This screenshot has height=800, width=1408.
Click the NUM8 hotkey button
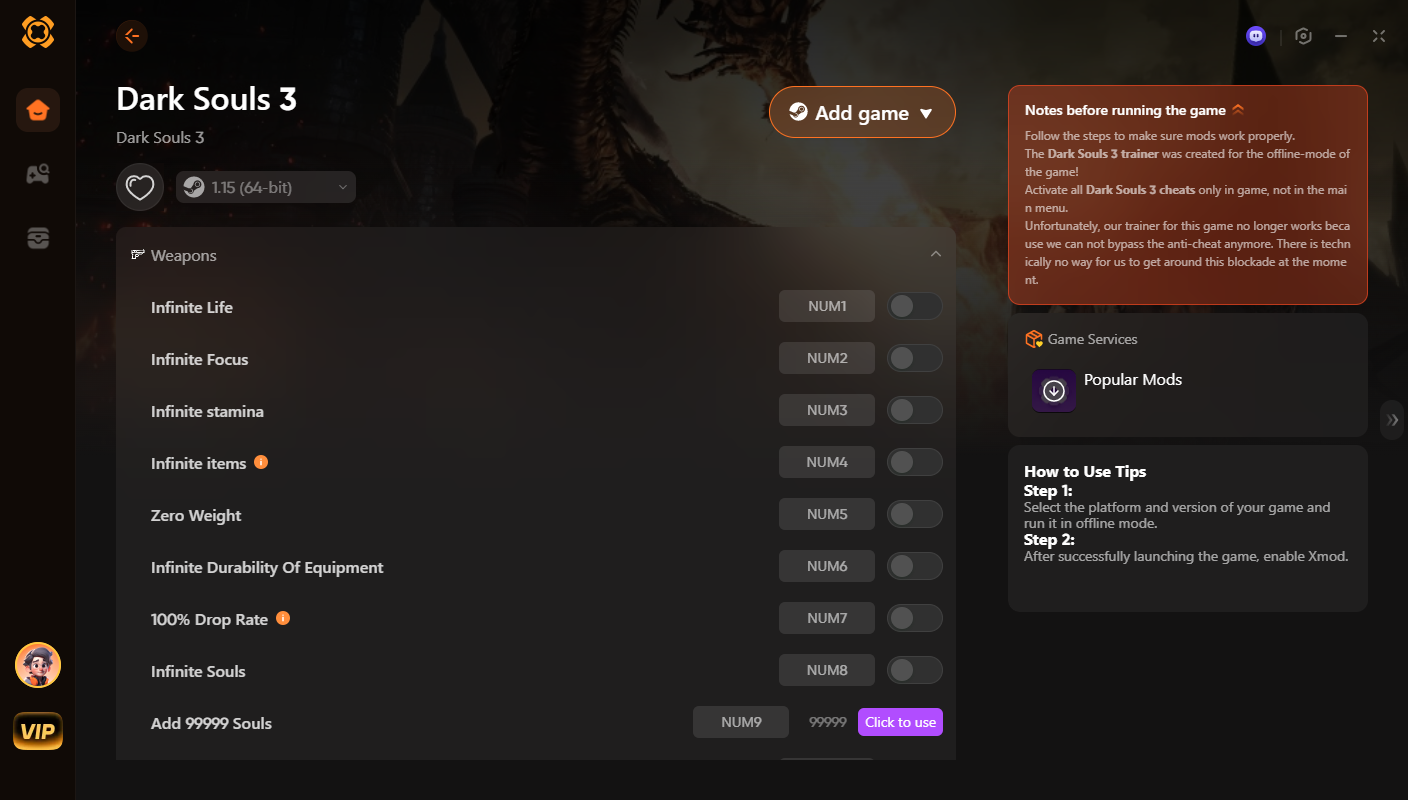coord(827,670)
